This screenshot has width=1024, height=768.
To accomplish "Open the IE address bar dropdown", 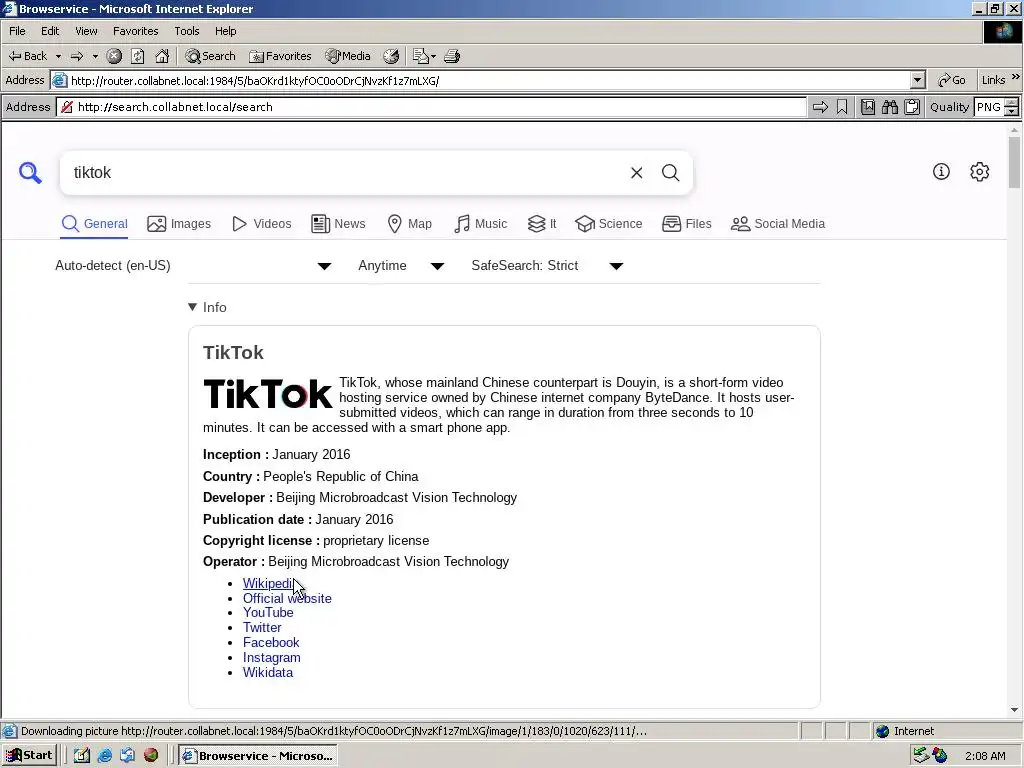I will [x=918, y=80].
